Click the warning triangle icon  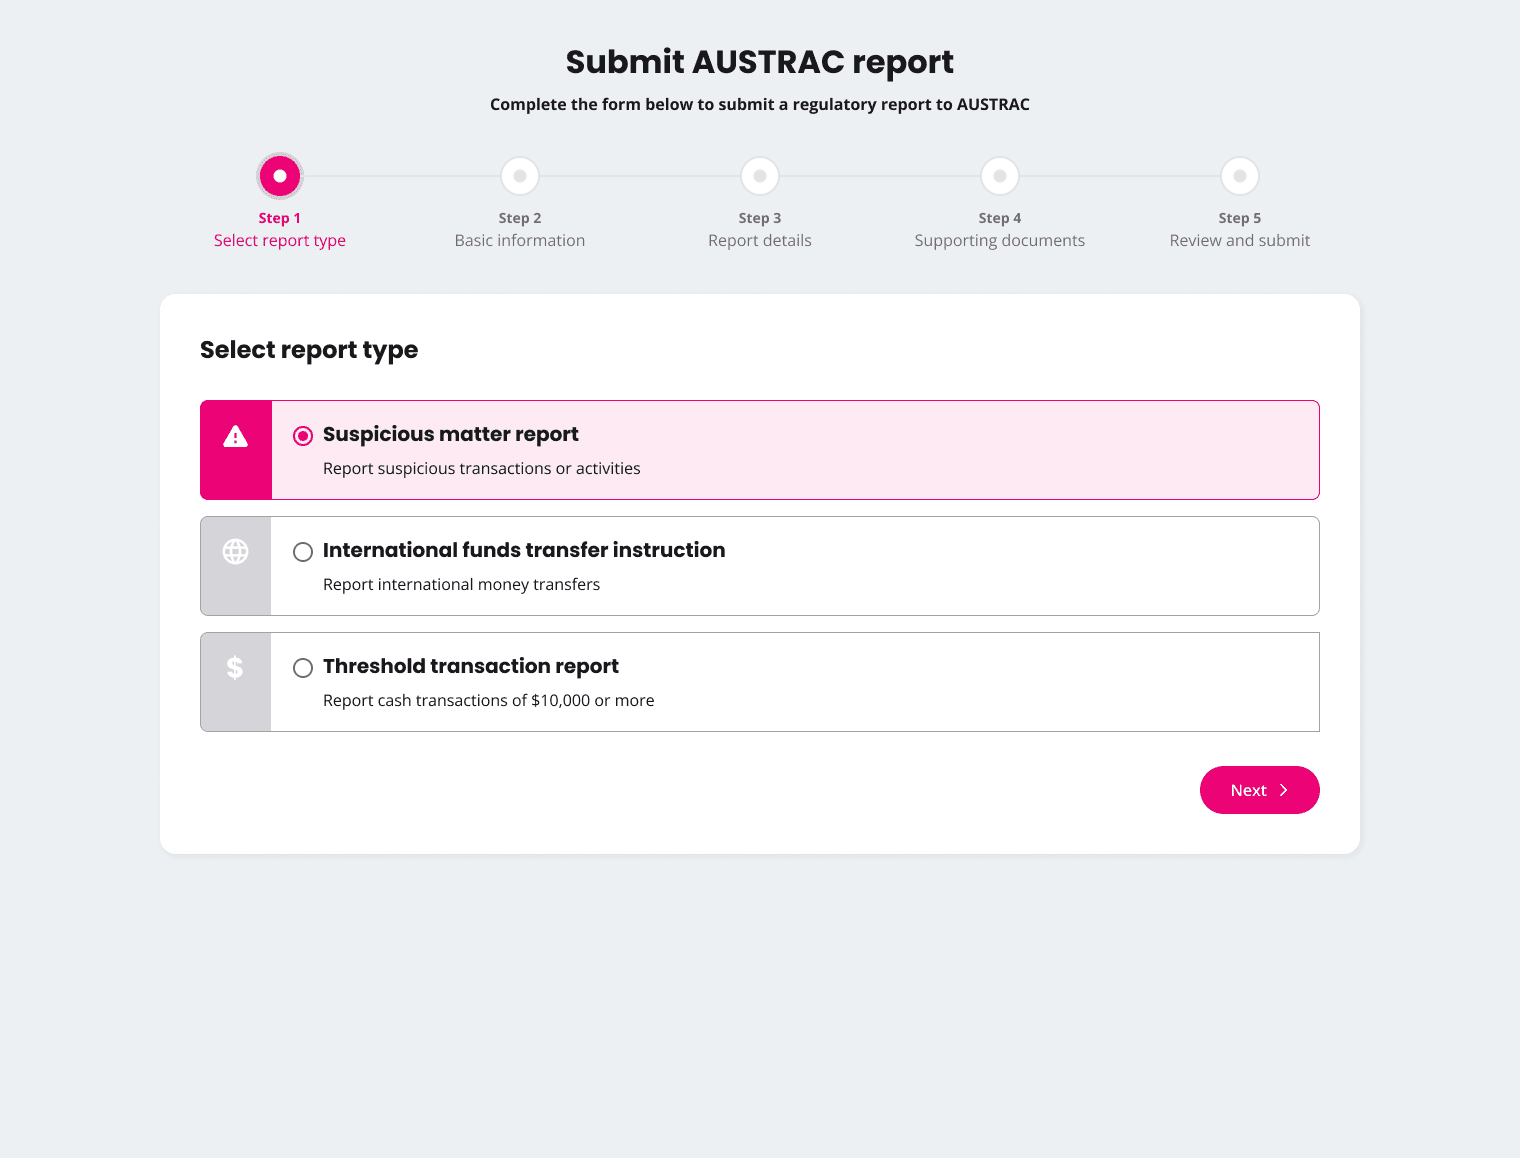point(235,436)
